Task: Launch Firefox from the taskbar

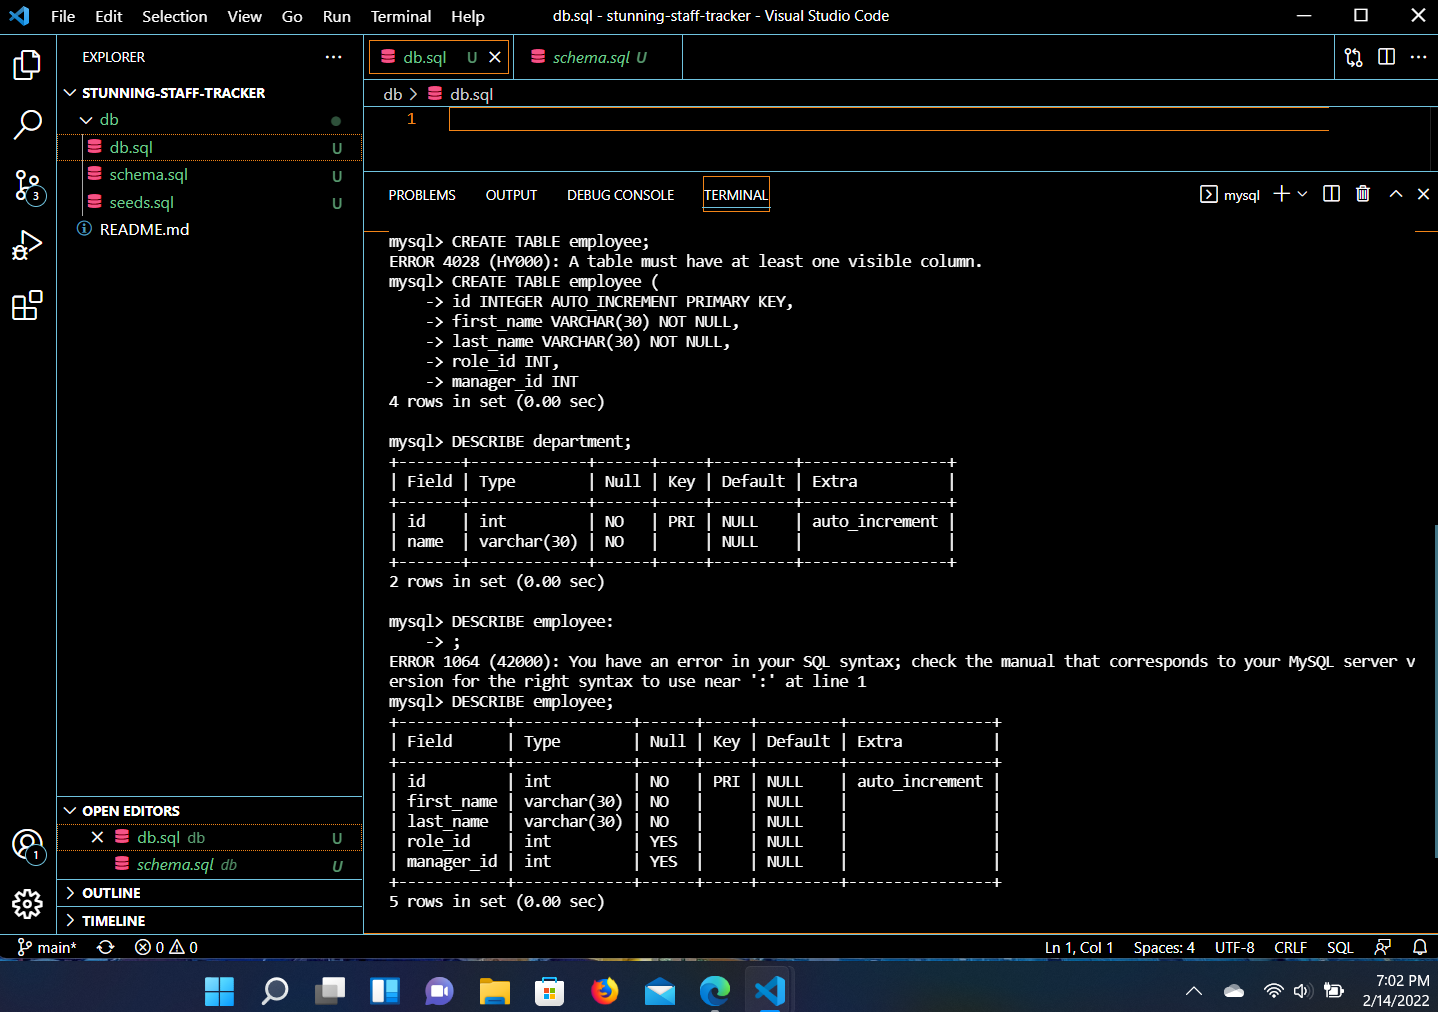Action: click(605, 991)
